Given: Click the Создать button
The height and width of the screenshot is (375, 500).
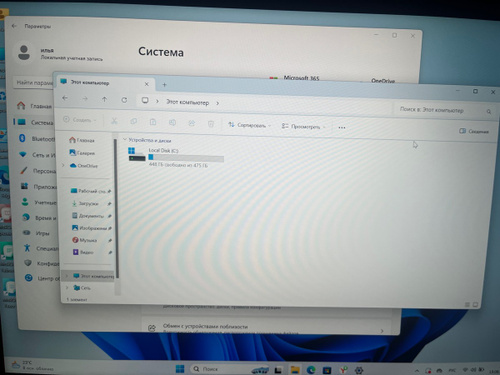Looking at the screenshot, I should [80, 120].
